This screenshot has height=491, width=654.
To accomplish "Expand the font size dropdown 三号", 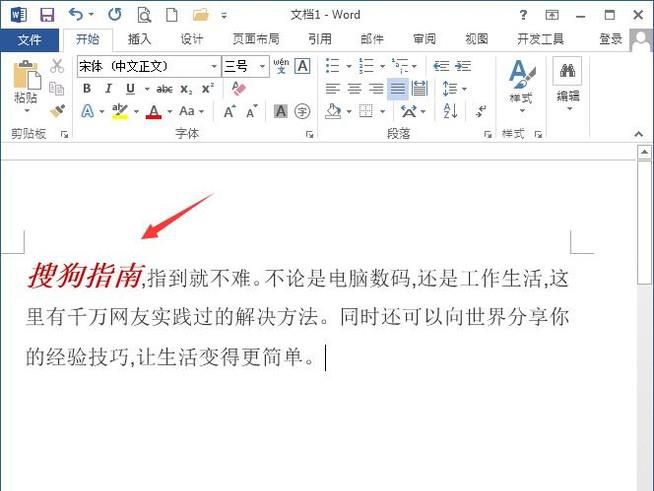I will click(262, 66).
